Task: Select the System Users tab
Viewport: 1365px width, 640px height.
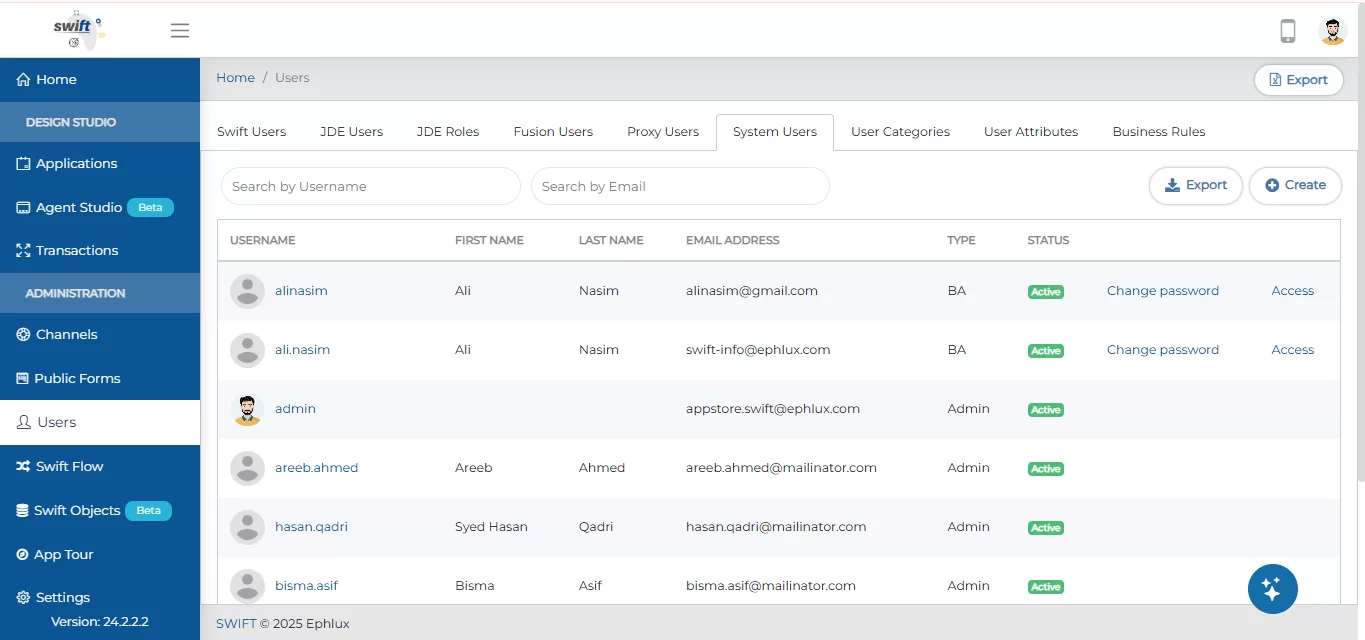Action: pyautogui.click(x=775, y=132)
